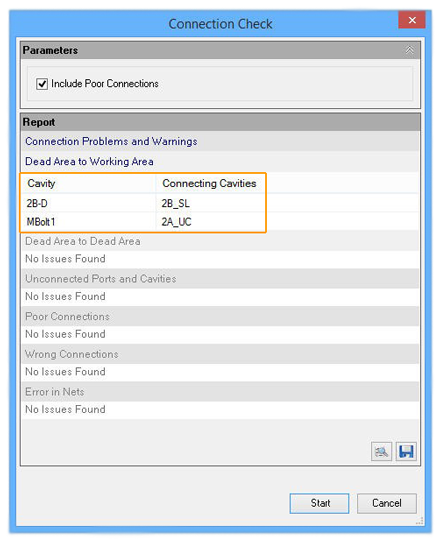The image size is (440, 543).
Task: Open the Connection Problems and Warnings section
Action: (111, 141)
